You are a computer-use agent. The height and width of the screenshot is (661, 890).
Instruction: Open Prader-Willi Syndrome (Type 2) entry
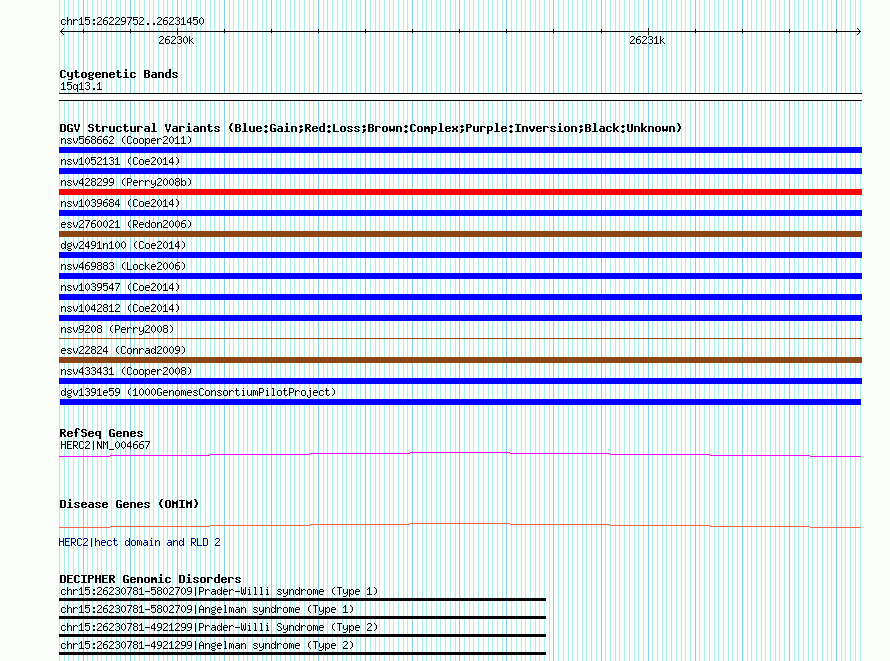[219, 628]
